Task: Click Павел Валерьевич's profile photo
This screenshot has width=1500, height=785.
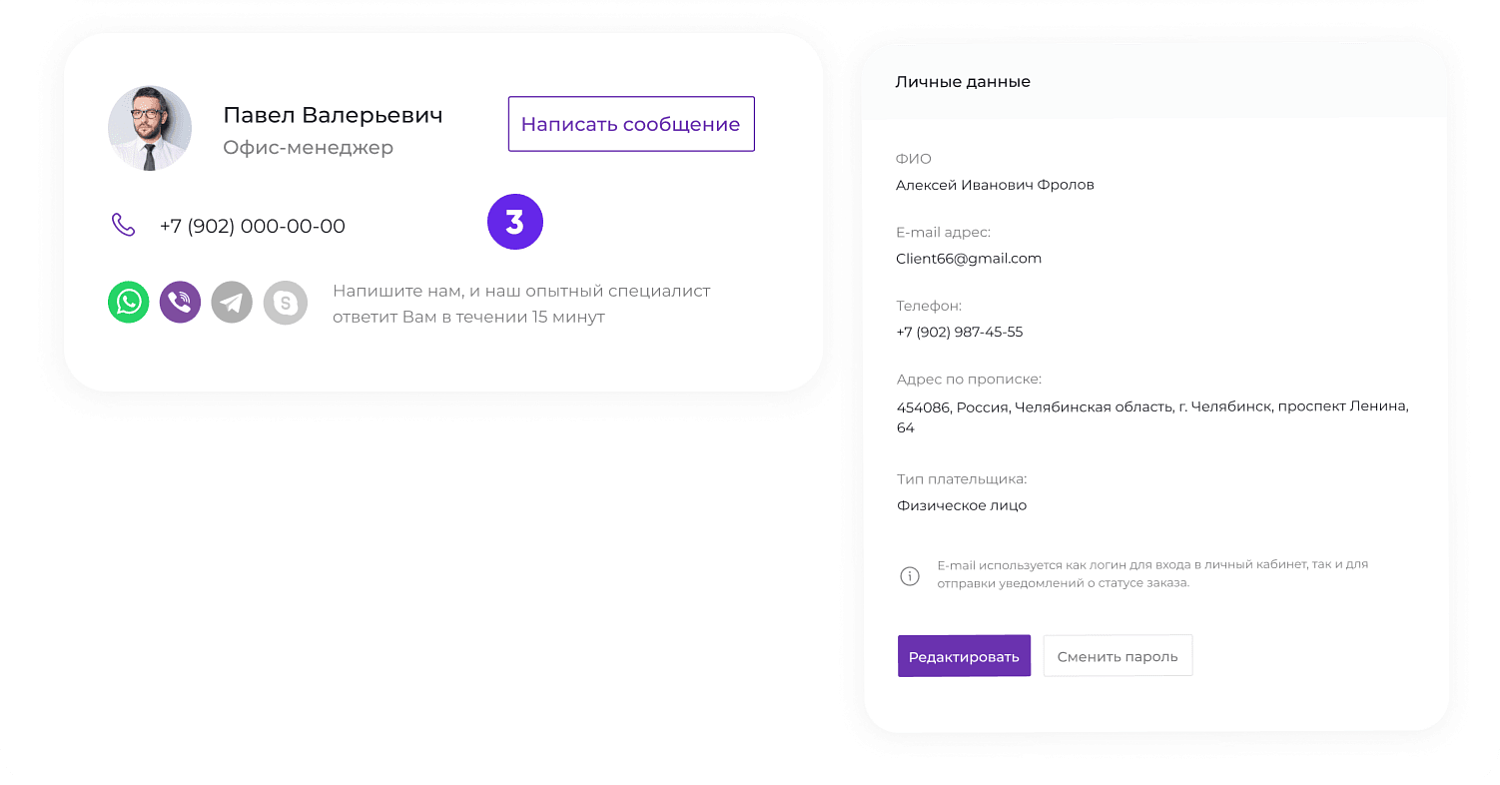Action: coord(150,128)
